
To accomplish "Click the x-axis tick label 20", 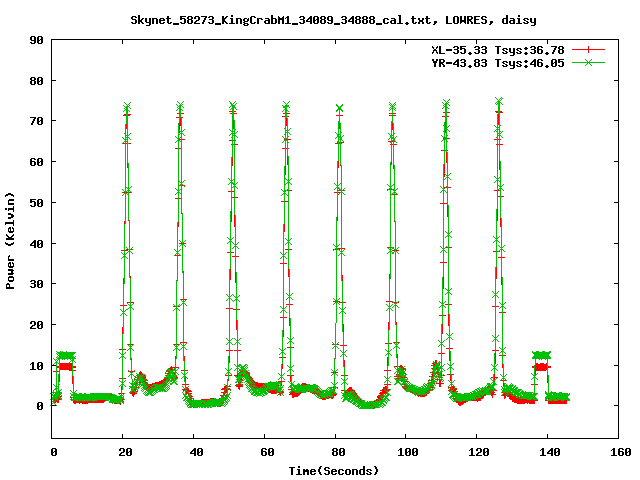I will (125, 452).
